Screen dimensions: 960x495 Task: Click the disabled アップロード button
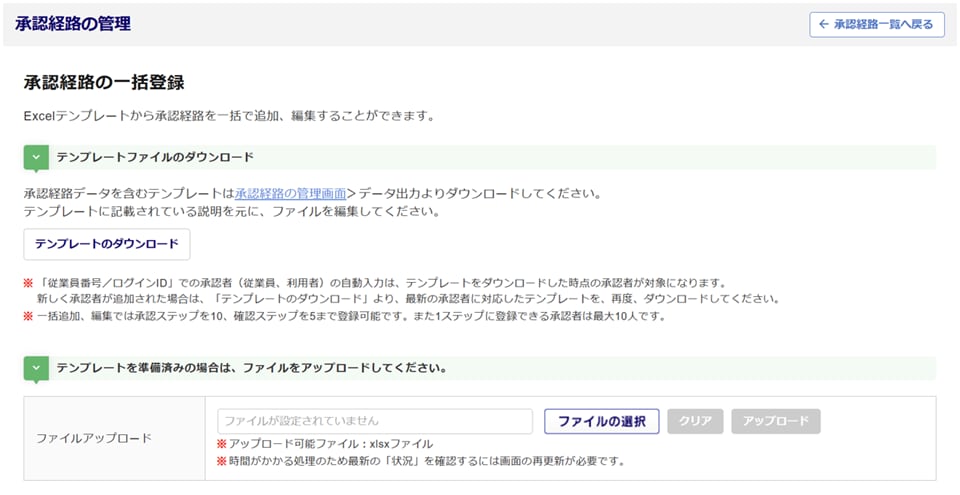[x=775, y=421]
